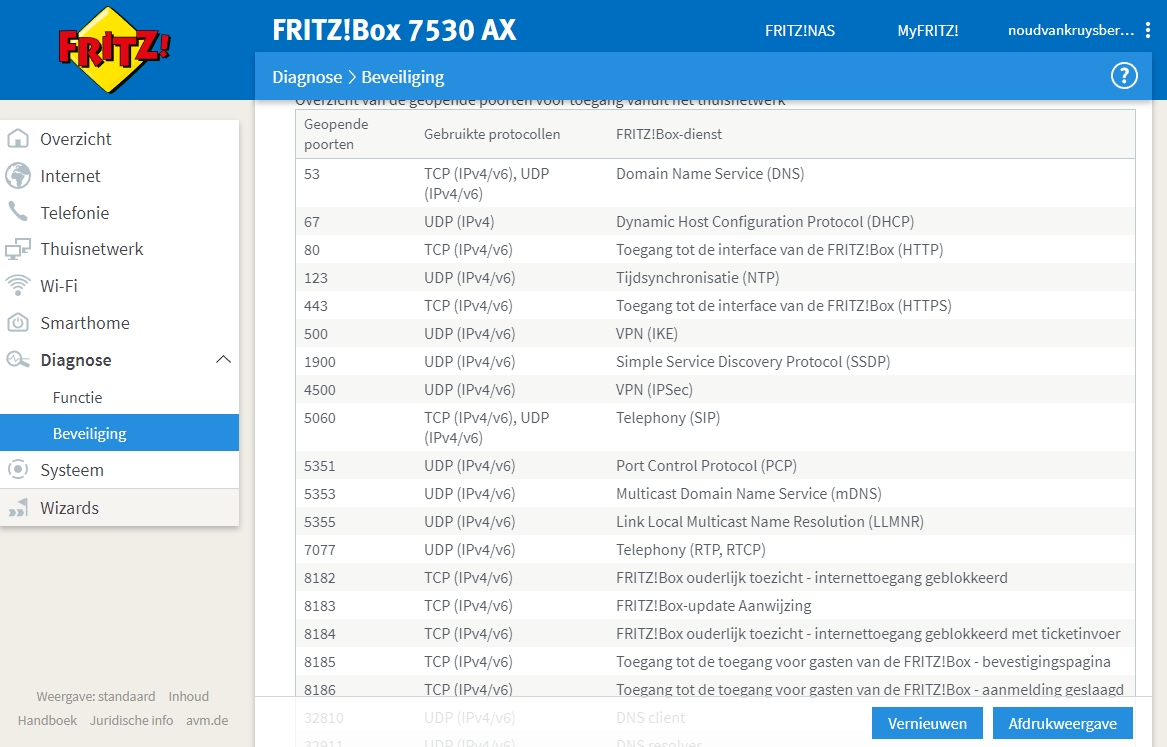1167x747 pixels.
Task: Open the three-dot account menu
Action: click(1146, 30)
